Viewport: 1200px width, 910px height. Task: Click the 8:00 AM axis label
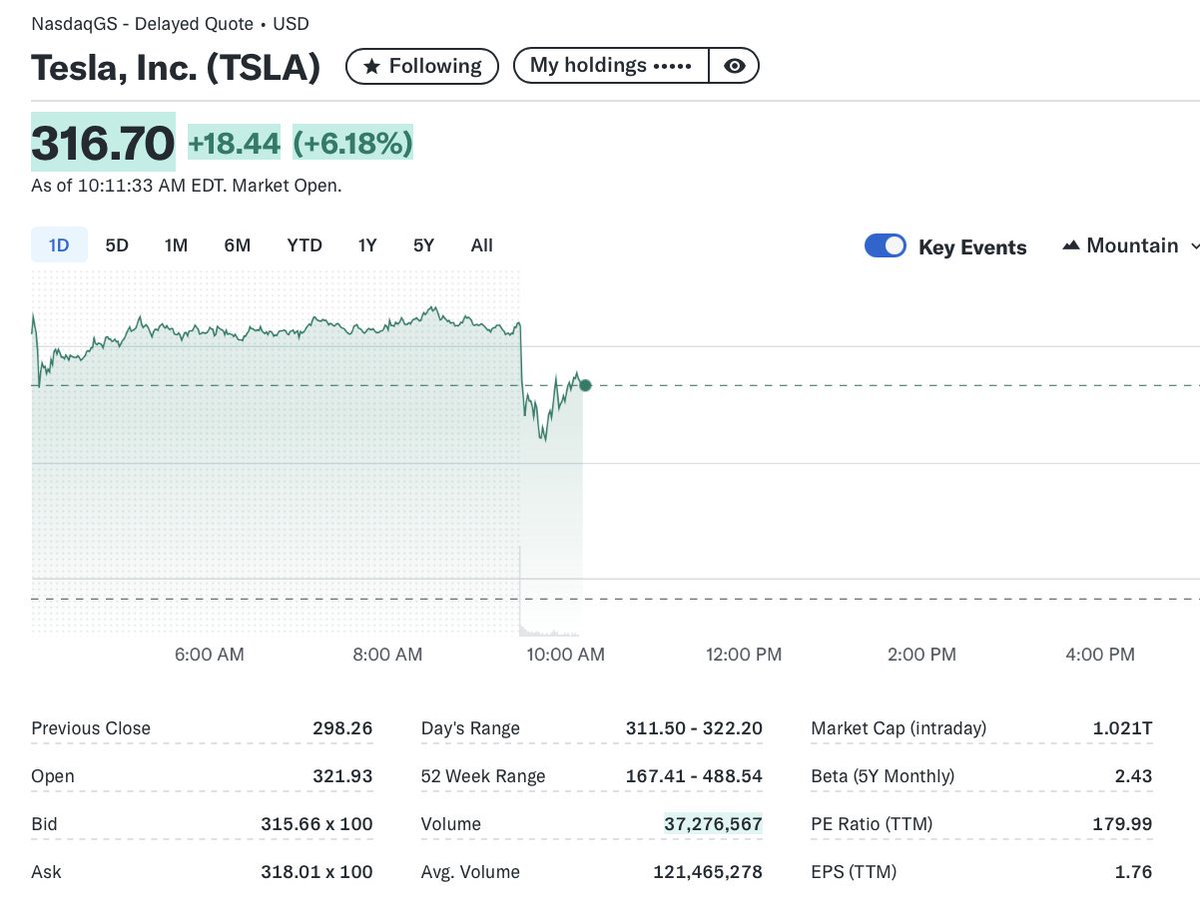[387, 655]
